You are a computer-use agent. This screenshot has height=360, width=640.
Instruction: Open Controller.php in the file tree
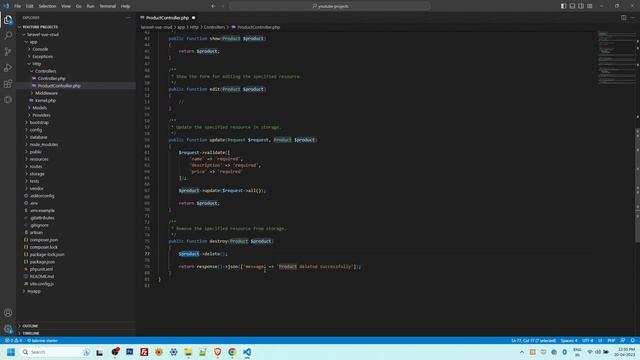click(x=51, y=78)
